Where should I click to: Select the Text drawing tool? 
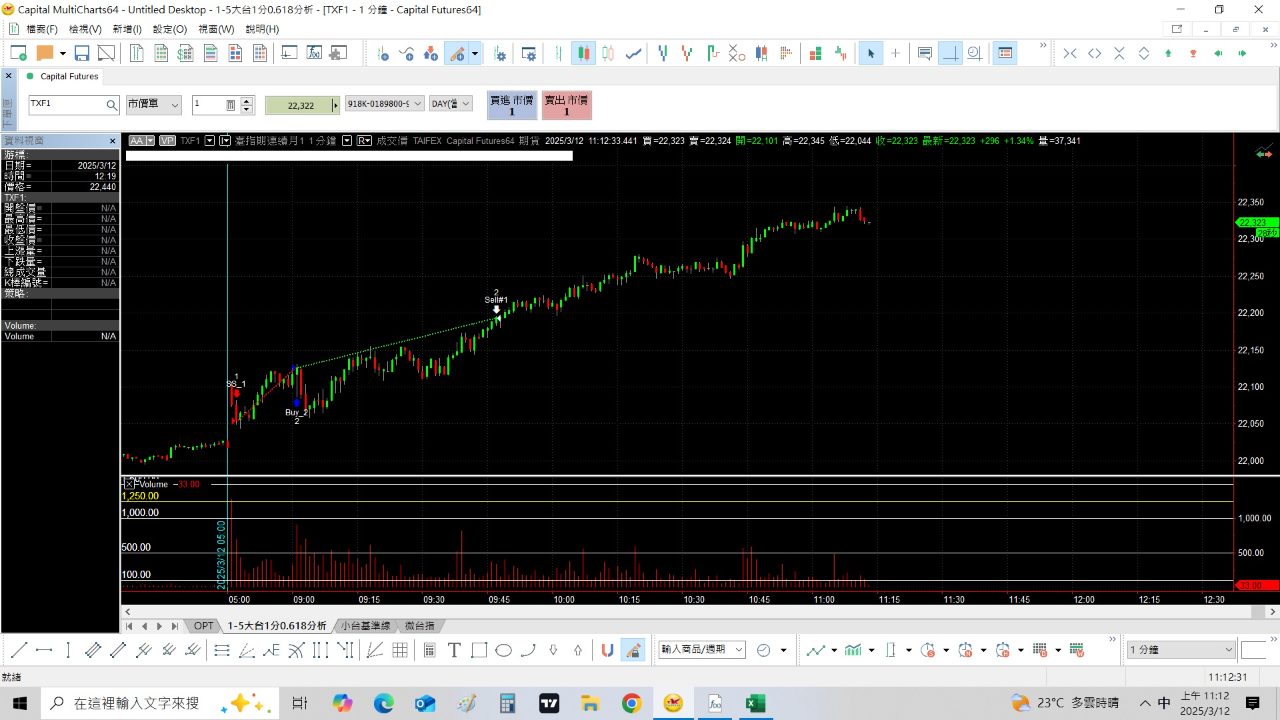pos(454,650)
